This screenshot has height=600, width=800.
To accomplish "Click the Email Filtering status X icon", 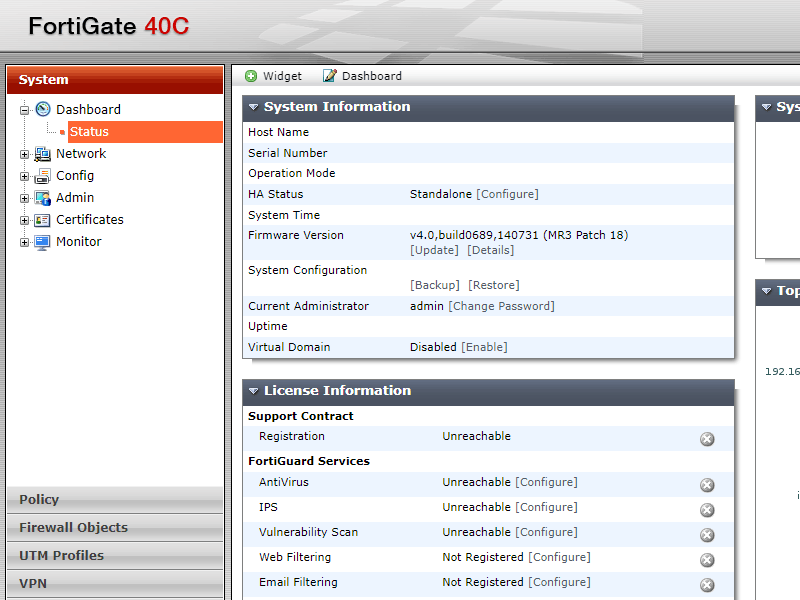I will pyautogui.click(x=707, y=585).
